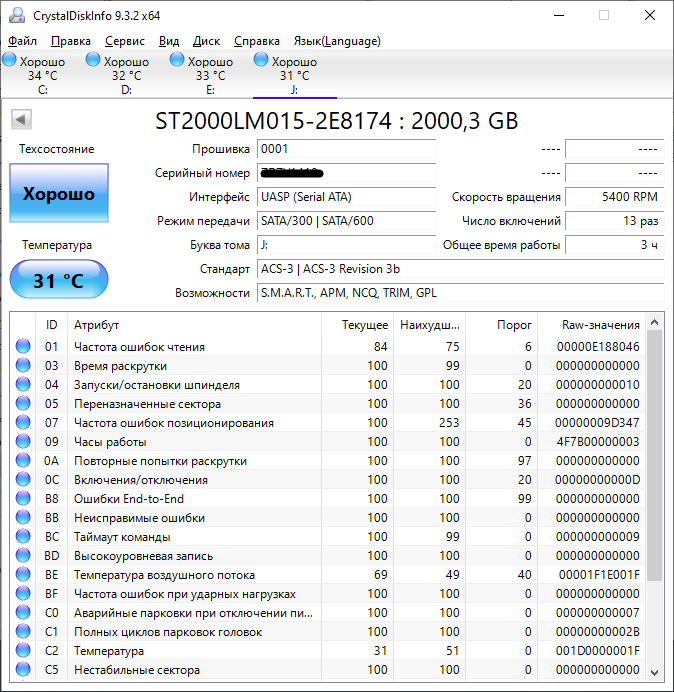Click status orb for attribute 04 row
This screenshot has width=674, height=692.
[x=23, y=384]
